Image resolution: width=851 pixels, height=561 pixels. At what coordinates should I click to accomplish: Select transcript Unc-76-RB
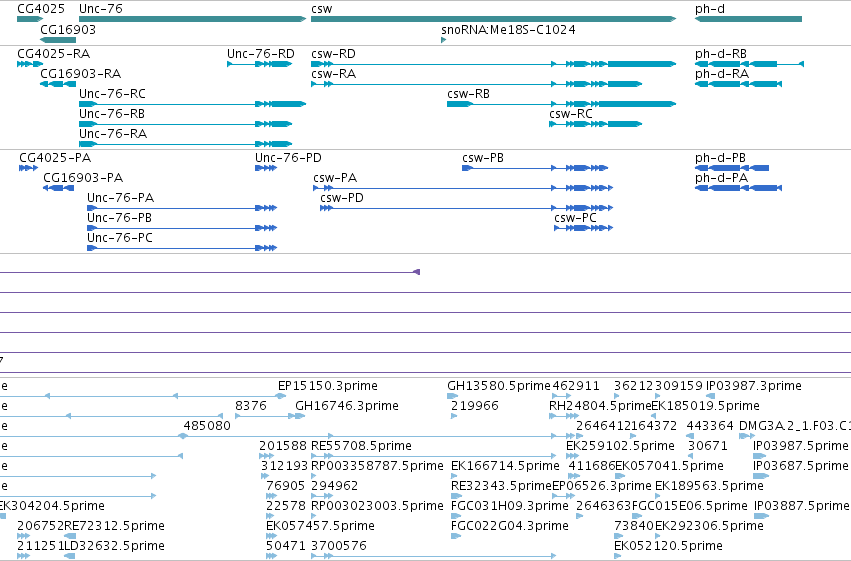186,124
